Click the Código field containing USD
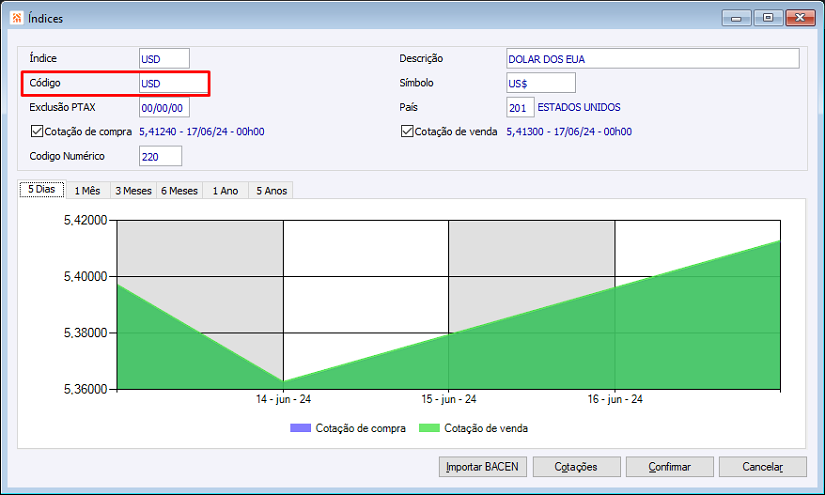 (x=174, y=83)
